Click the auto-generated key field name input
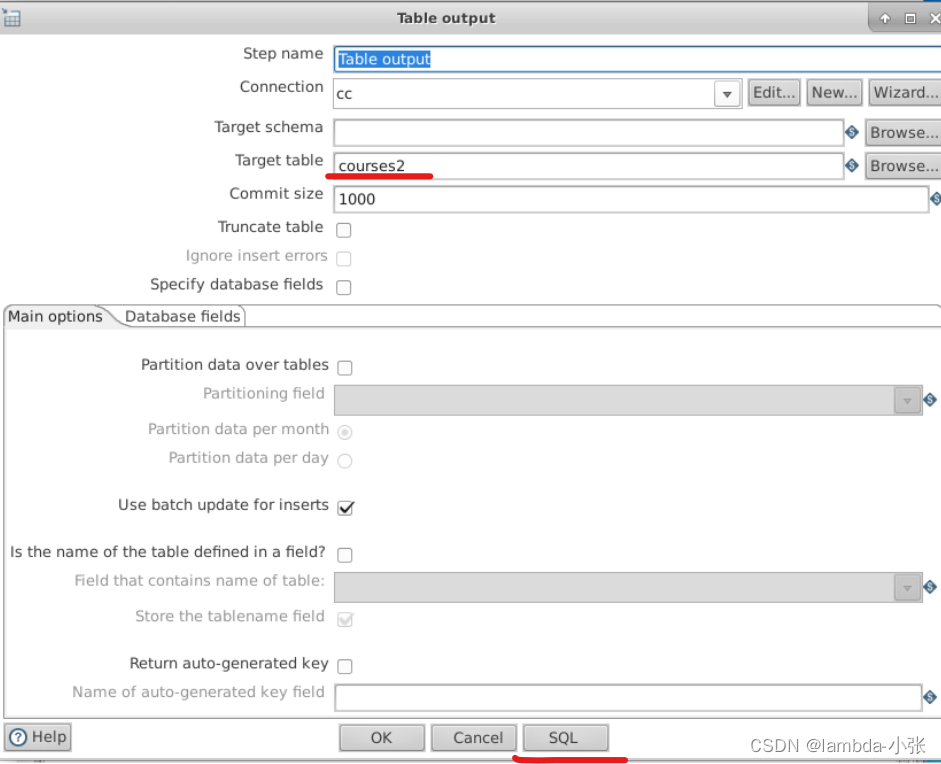941x764 pixels. point(628,697)
